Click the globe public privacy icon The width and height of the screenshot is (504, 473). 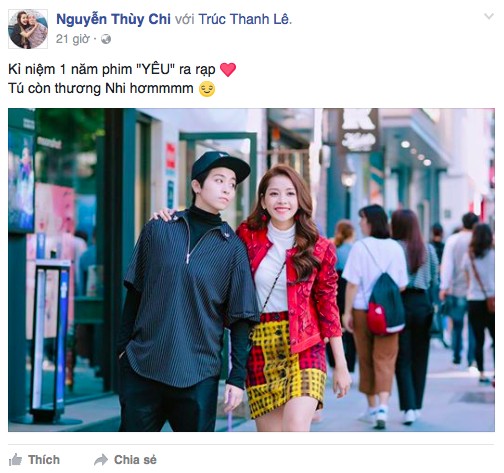tap(106, 39)
